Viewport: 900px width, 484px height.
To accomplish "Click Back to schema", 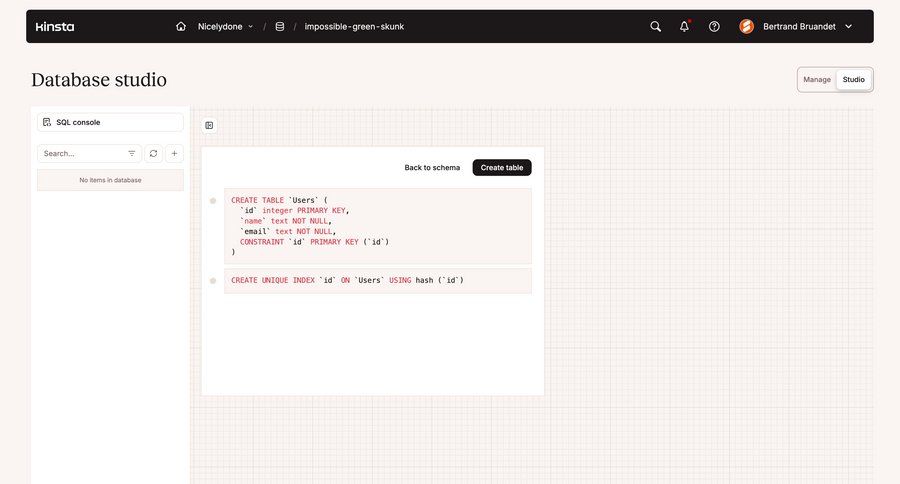I will (432, 168).
